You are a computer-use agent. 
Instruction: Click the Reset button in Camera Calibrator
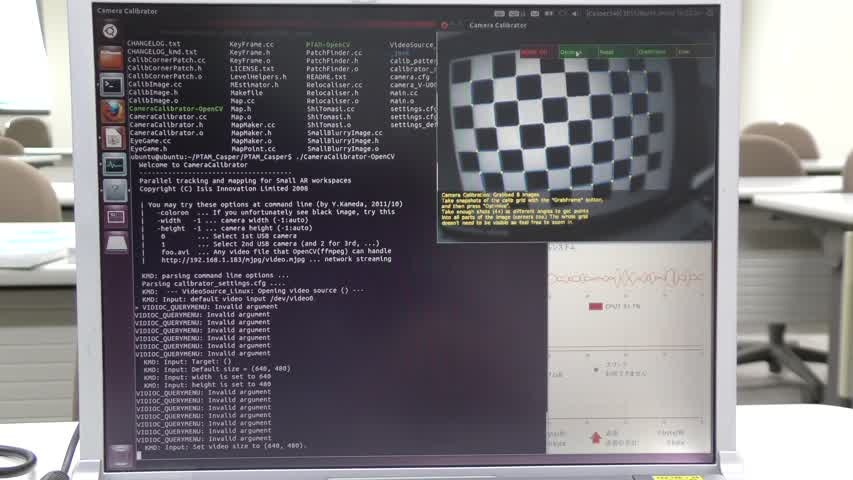tap(616, 52)
